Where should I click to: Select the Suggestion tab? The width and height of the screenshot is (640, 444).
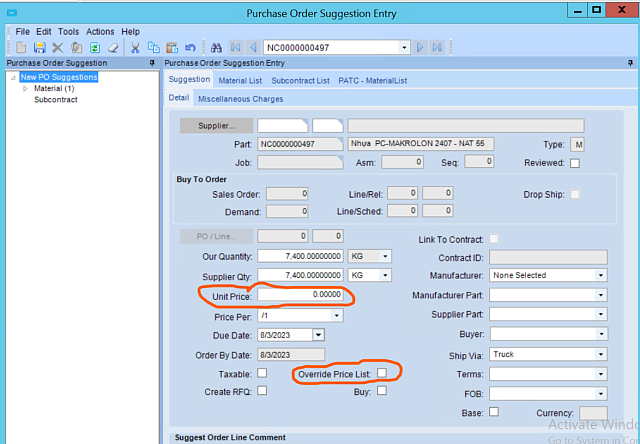pyautogui.click(x=189, y=80)
